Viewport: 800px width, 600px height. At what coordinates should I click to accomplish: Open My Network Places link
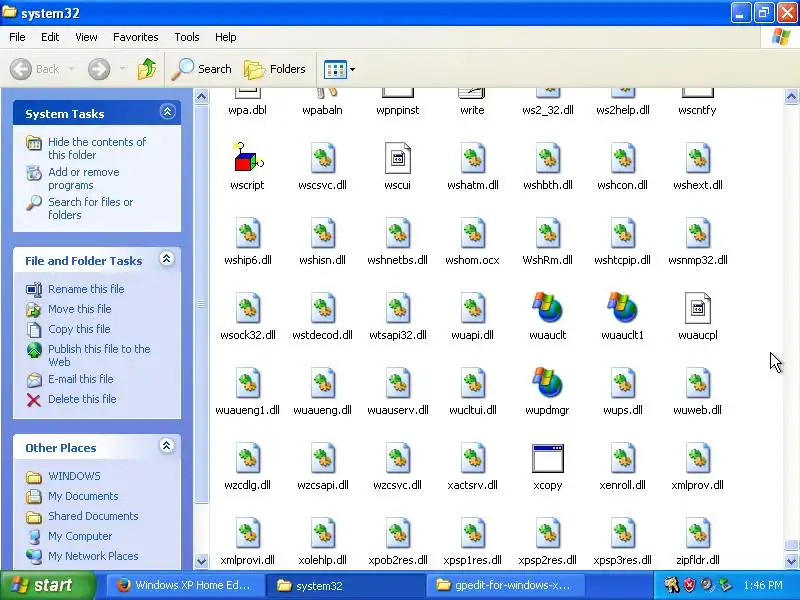93,556
